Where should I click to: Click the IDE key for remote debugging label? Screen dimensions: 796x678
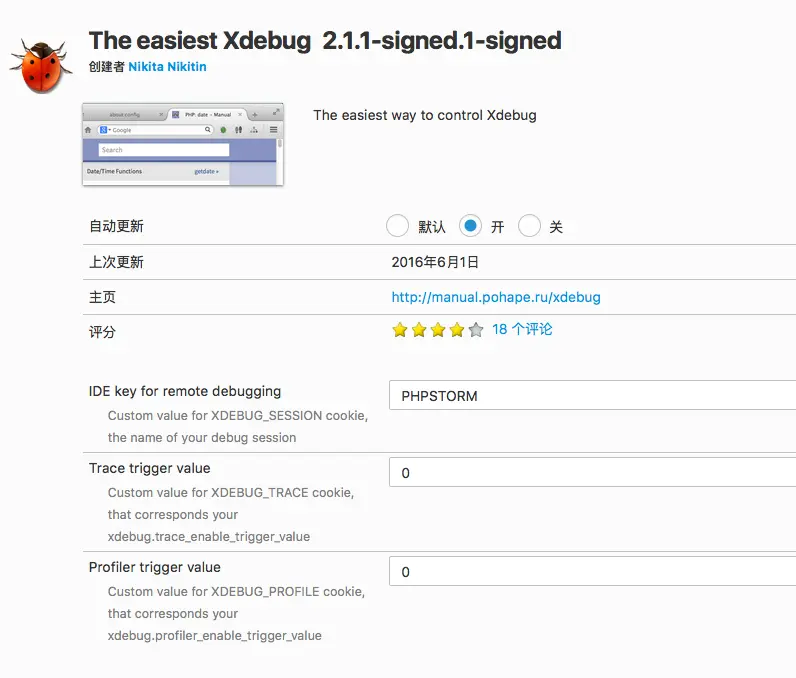[185, 391]
